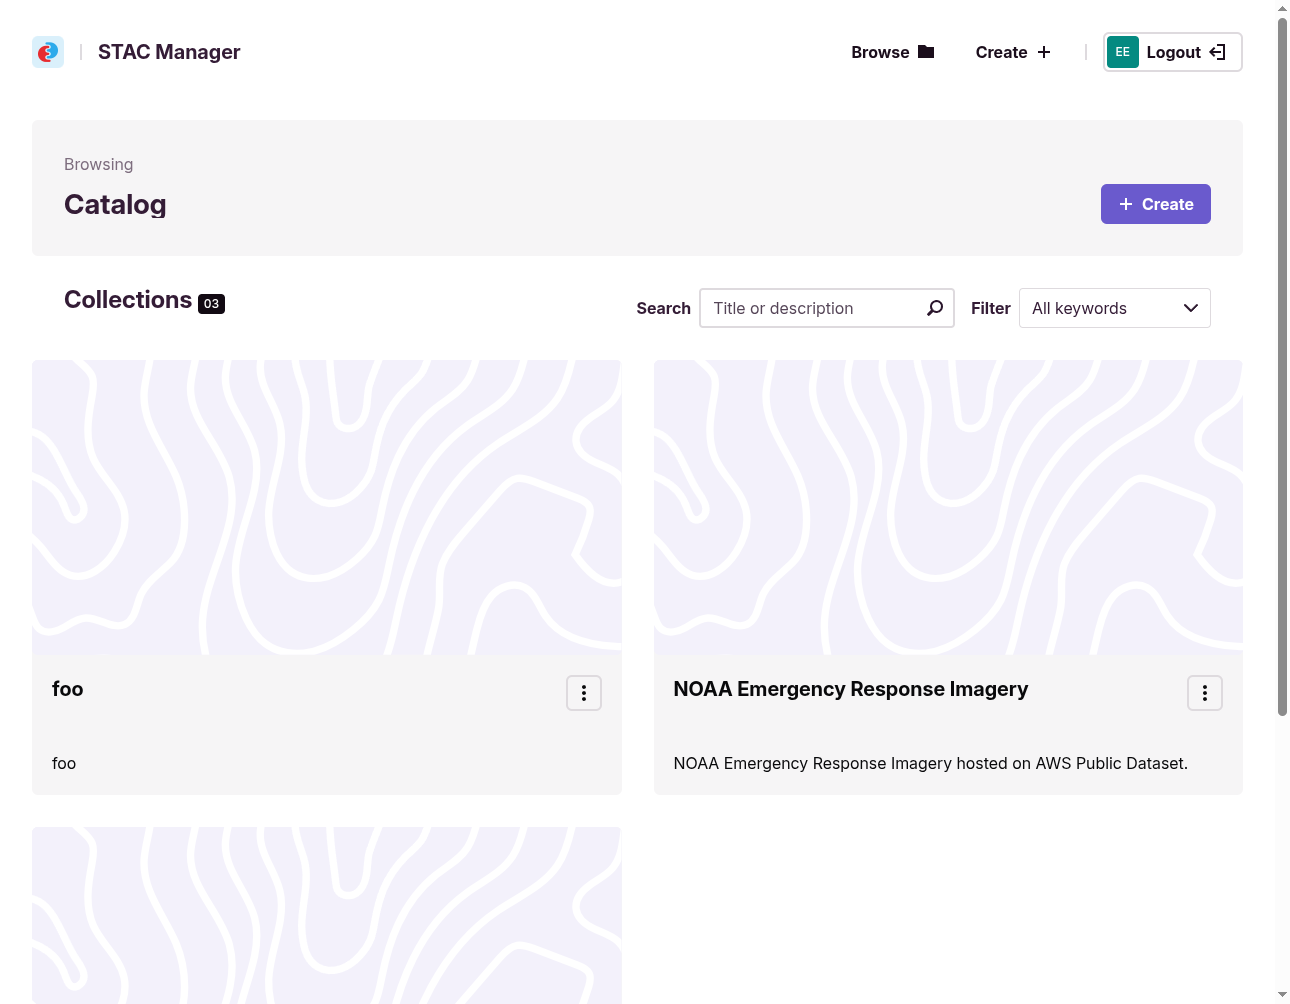
Task: Open the foo collection title
Action: pyautogui.click(x=68, y=689)
